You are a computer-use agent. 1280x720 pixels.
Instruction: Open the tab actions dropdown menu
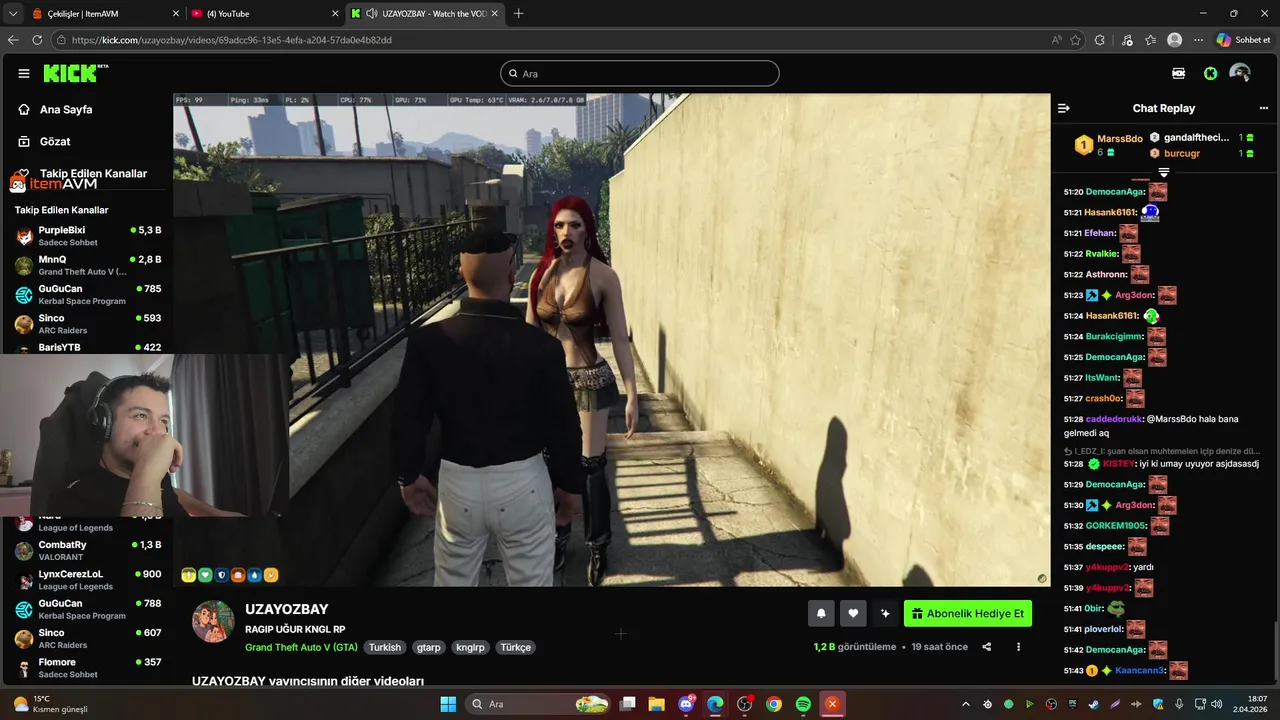click(x=12, y=13)
